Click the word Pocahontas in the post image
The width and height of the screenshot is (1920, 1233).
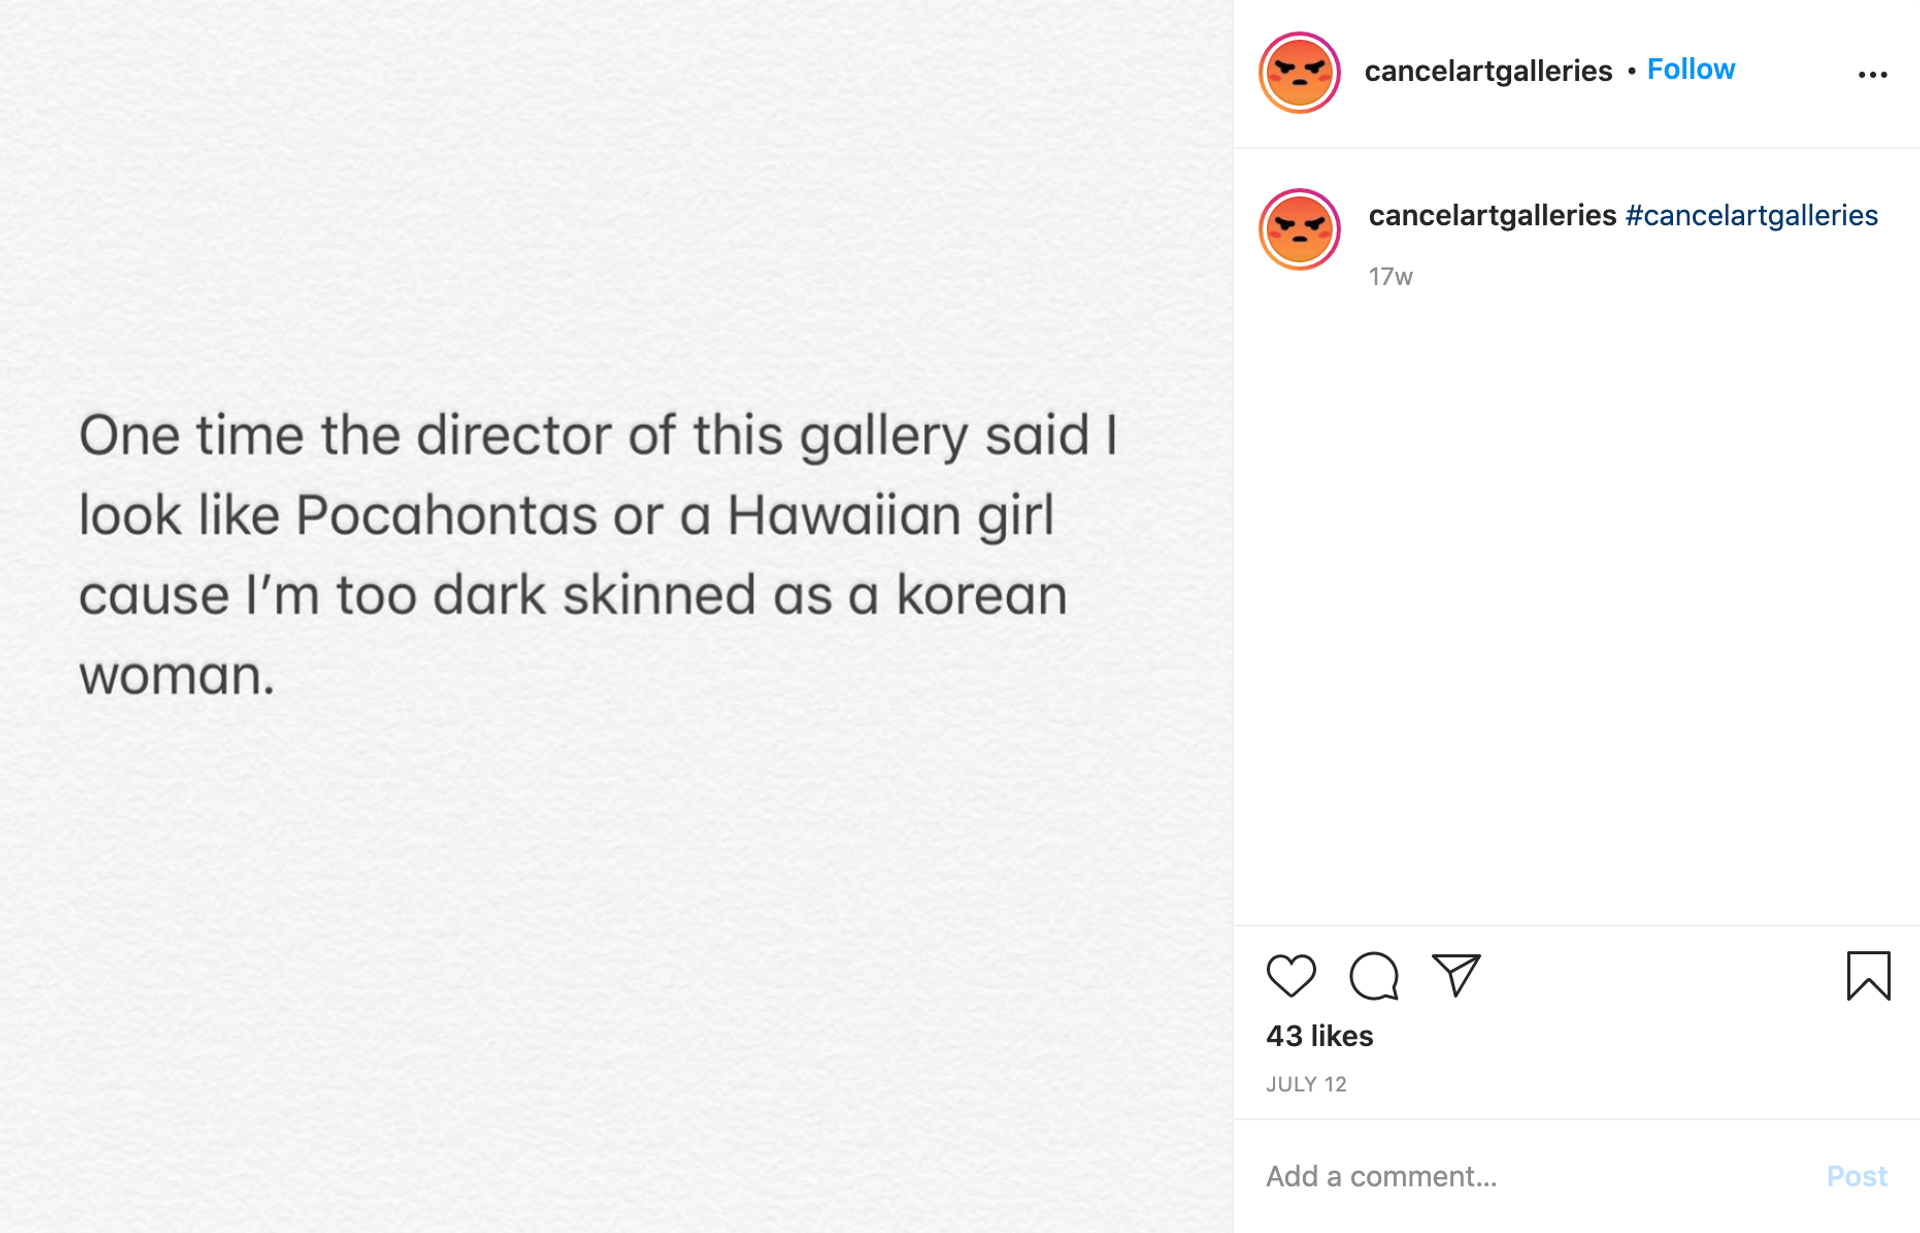pos(446,516)
